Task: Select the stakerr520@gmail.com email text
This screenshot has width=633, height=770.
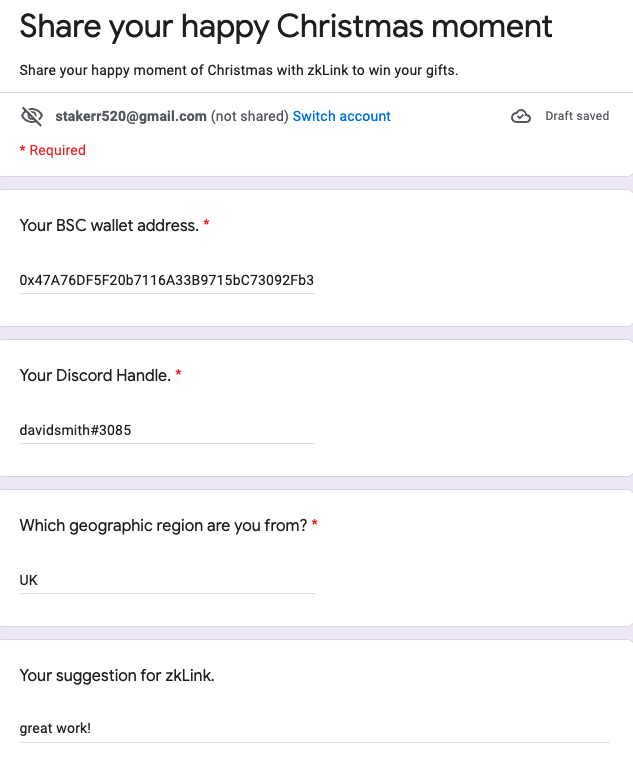Action: 131,116
